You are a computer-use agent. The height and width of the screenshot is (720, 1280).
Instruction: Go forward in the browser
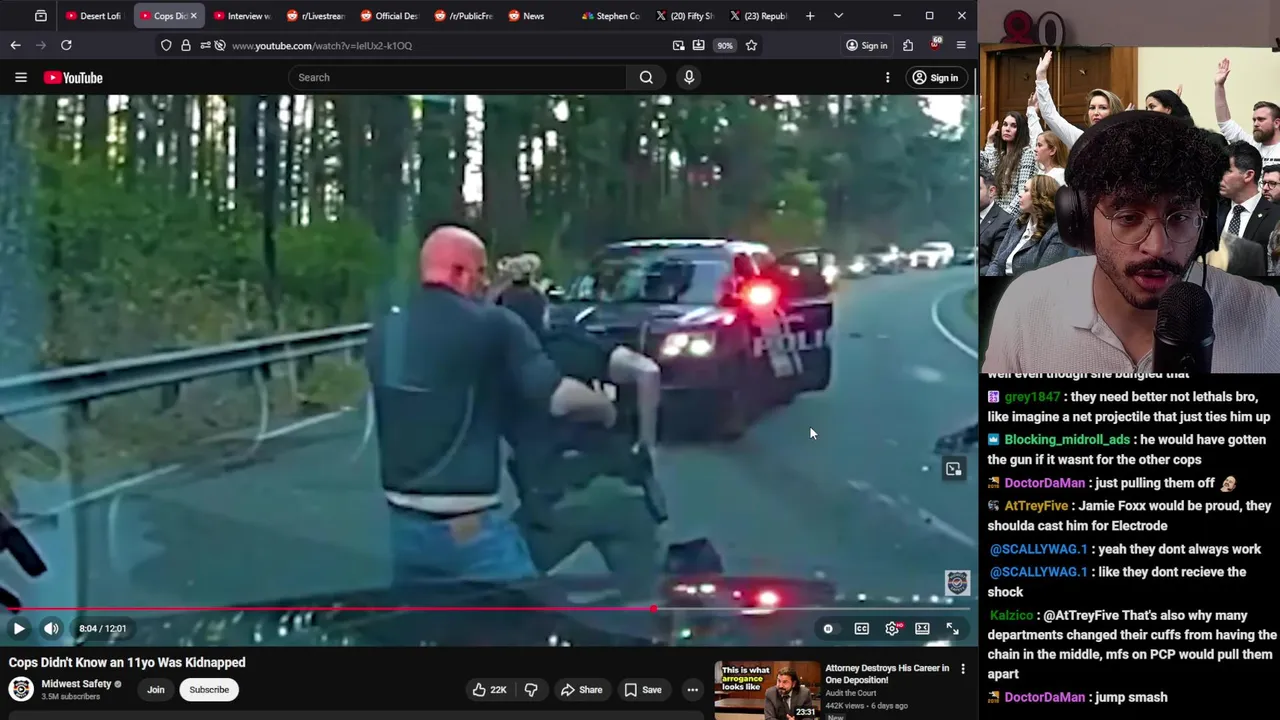pyautogui.click(x=41, y=45)
